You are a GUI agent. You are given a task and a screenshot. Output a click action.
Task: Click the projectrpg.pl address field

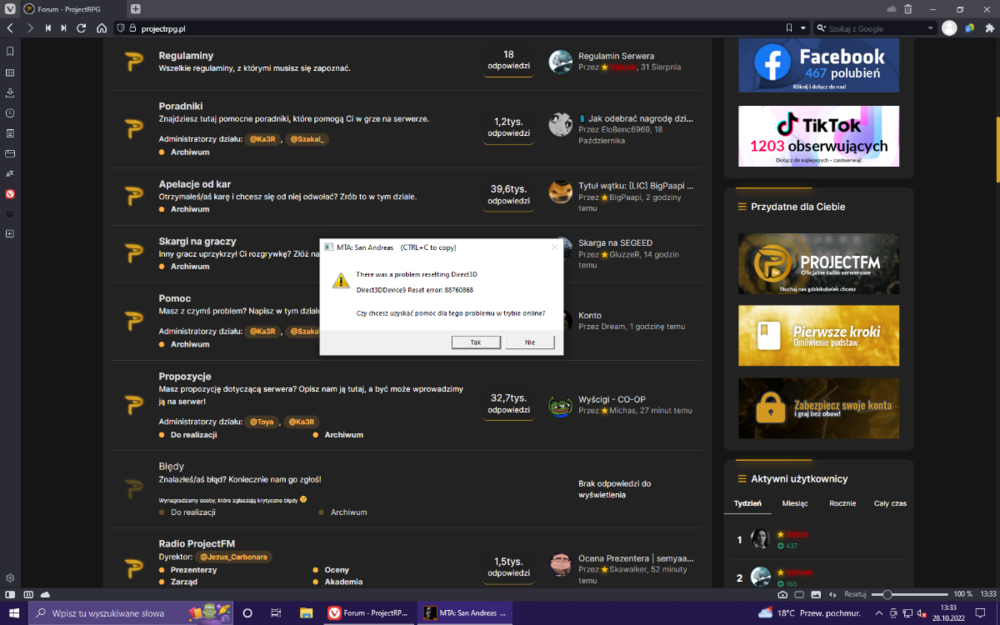[x=446, y=28]
